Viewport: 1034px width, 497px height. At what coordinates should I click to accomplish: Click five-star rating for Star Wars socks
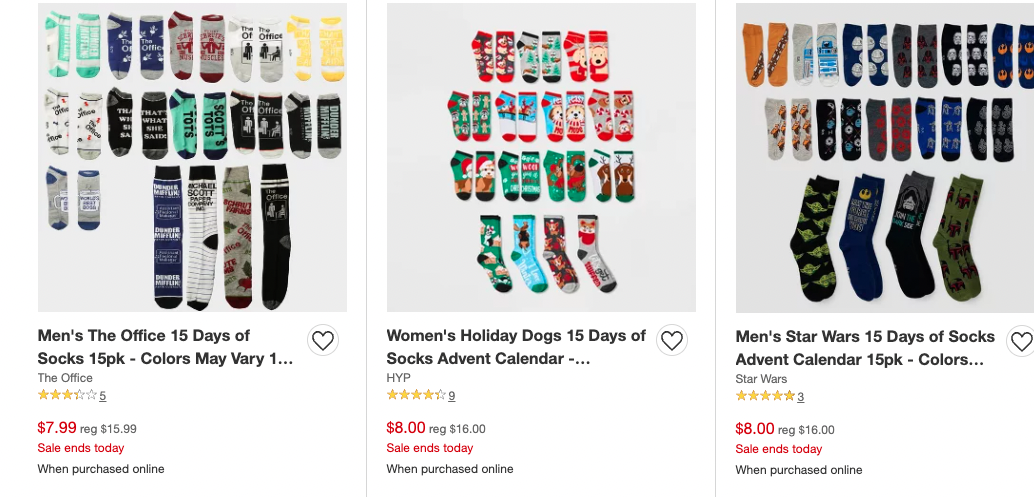point(765,397)
